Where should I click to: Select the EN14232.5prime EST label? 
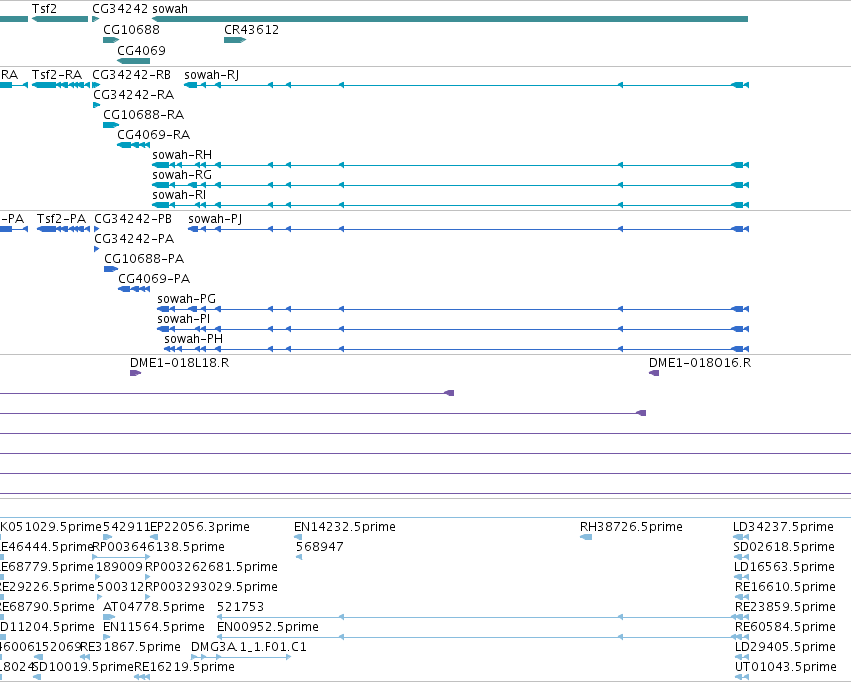pos(345,527)
